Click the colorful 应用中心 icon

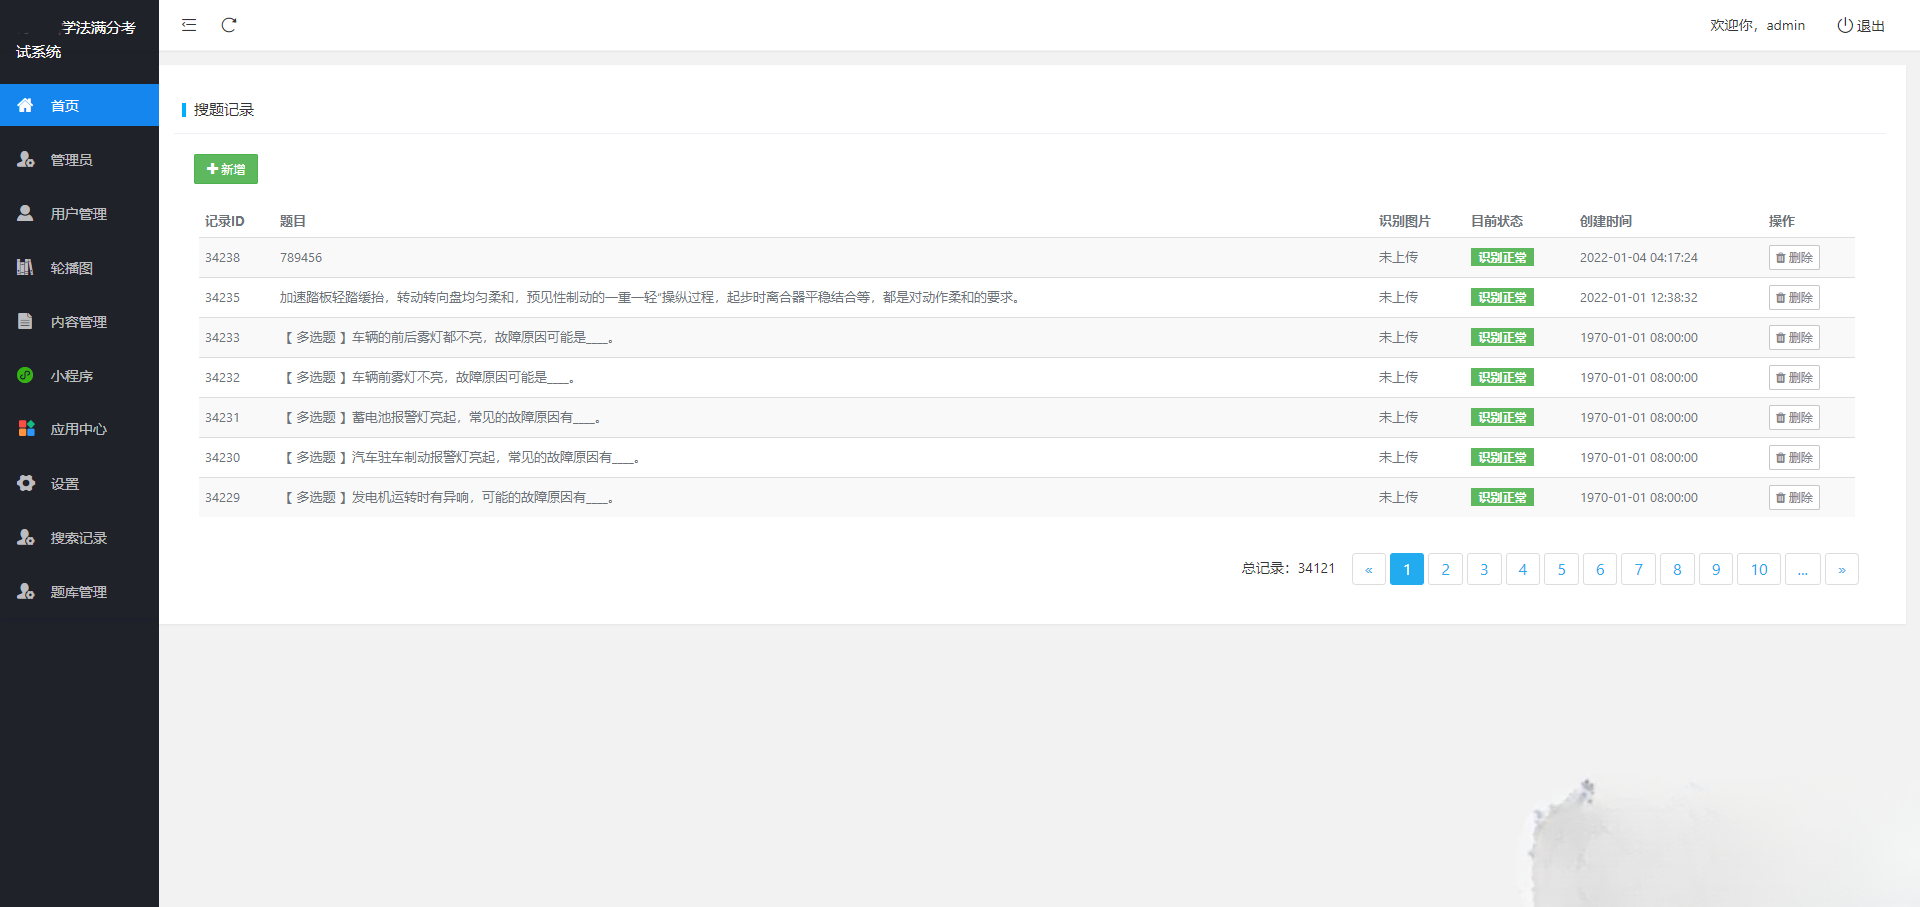[26, 428]
